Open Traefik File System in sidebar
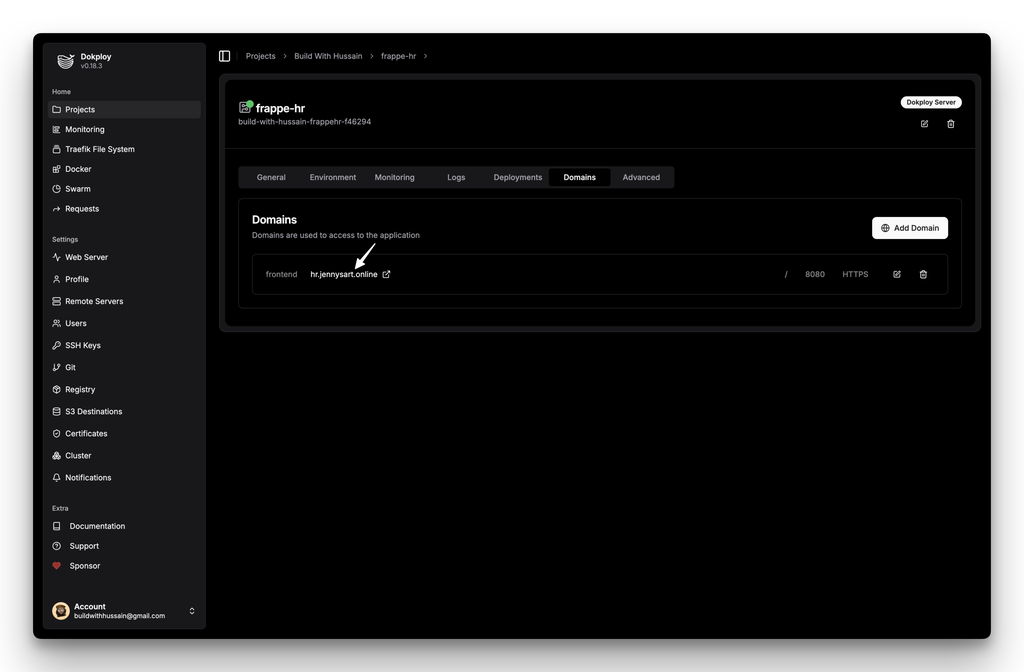Image resolution: width=1024 pixels, height=672 pixels. click(99, 149)
